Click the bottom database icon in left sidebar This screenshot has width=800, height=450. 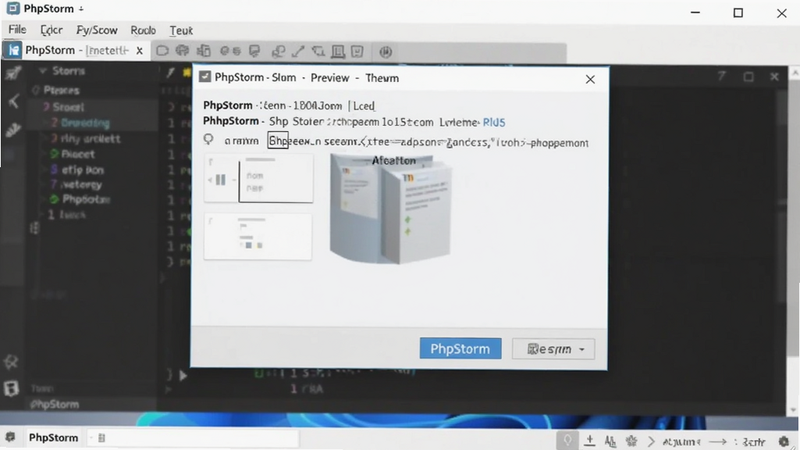(11, 388)
